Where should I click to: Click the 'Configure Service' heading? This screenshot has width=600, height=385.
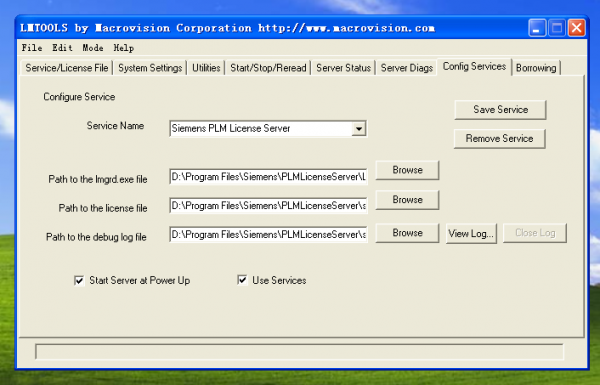click(x=79, y=97)
